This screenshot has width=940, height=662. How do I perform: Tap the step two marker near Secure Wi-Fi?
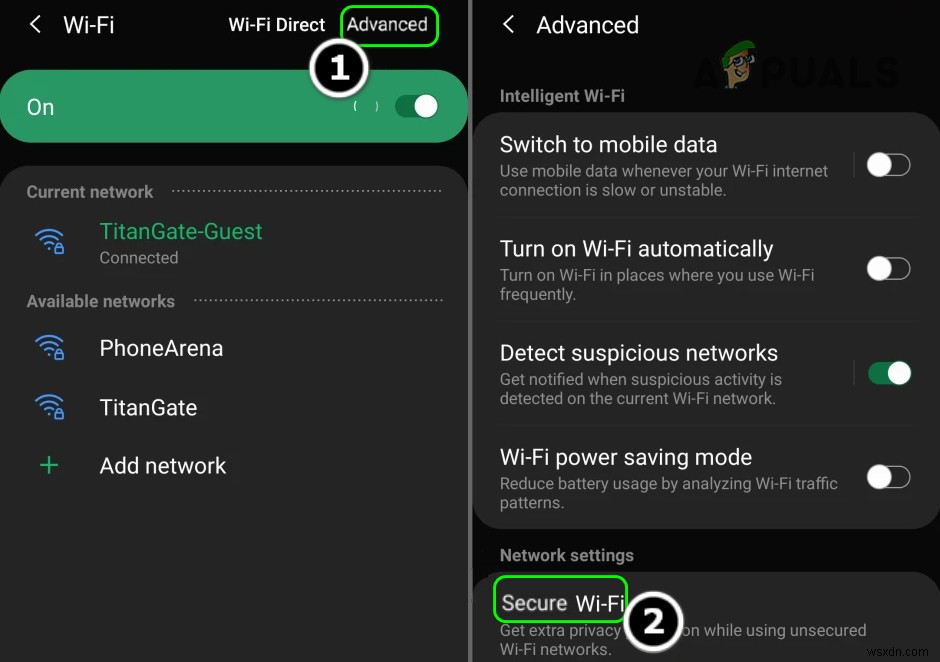pyautogui.click(x=655, y=622)
